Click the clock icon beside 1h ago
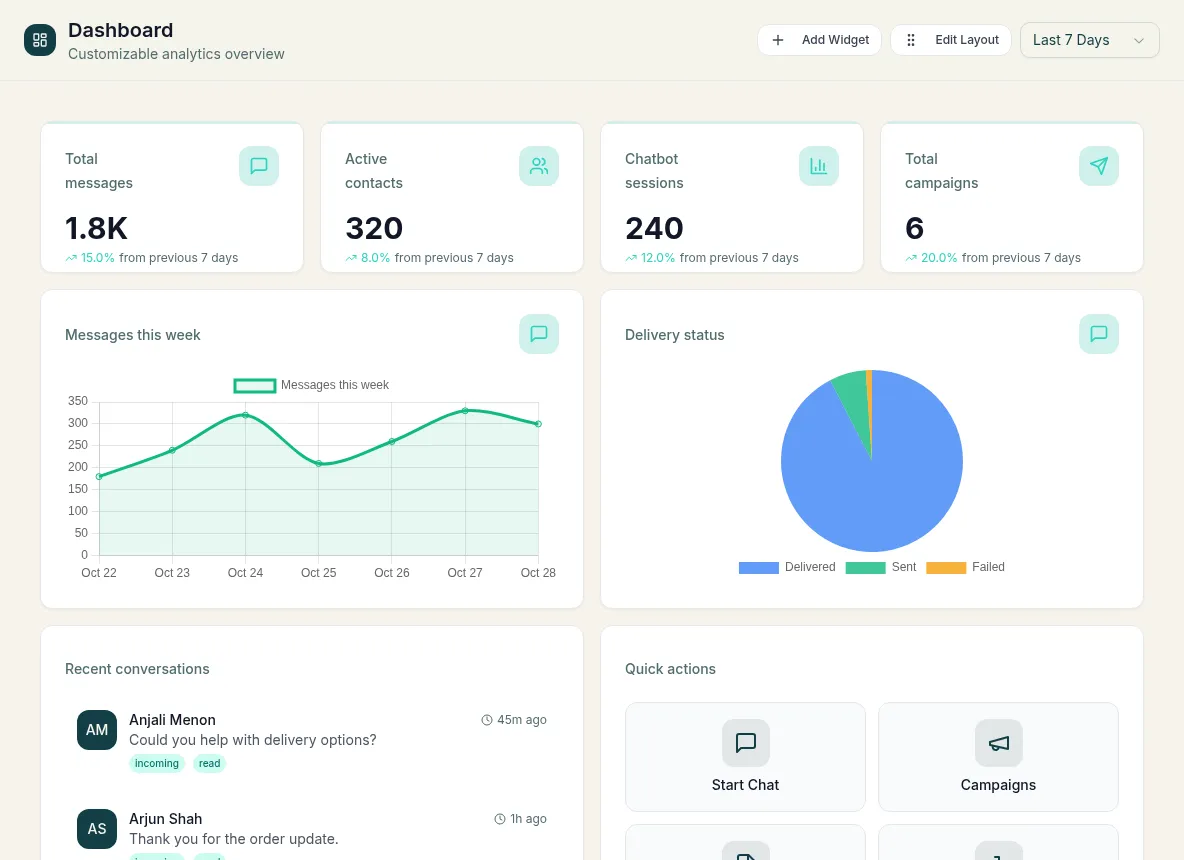1184x860 pixels. pyautogui.click(x=500, y=819)
